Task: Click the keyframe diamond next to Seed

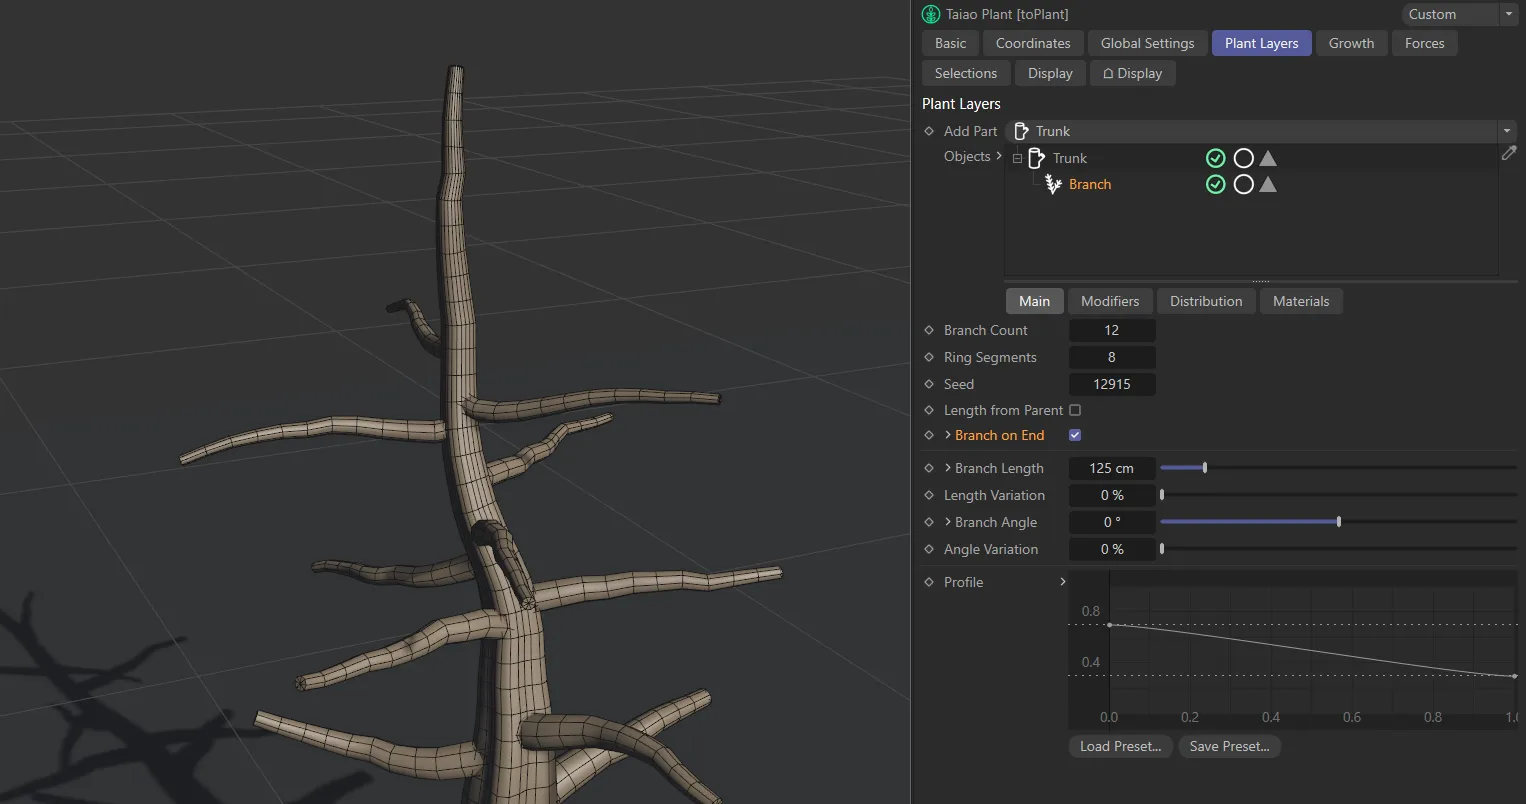Action: click(929, 384)
